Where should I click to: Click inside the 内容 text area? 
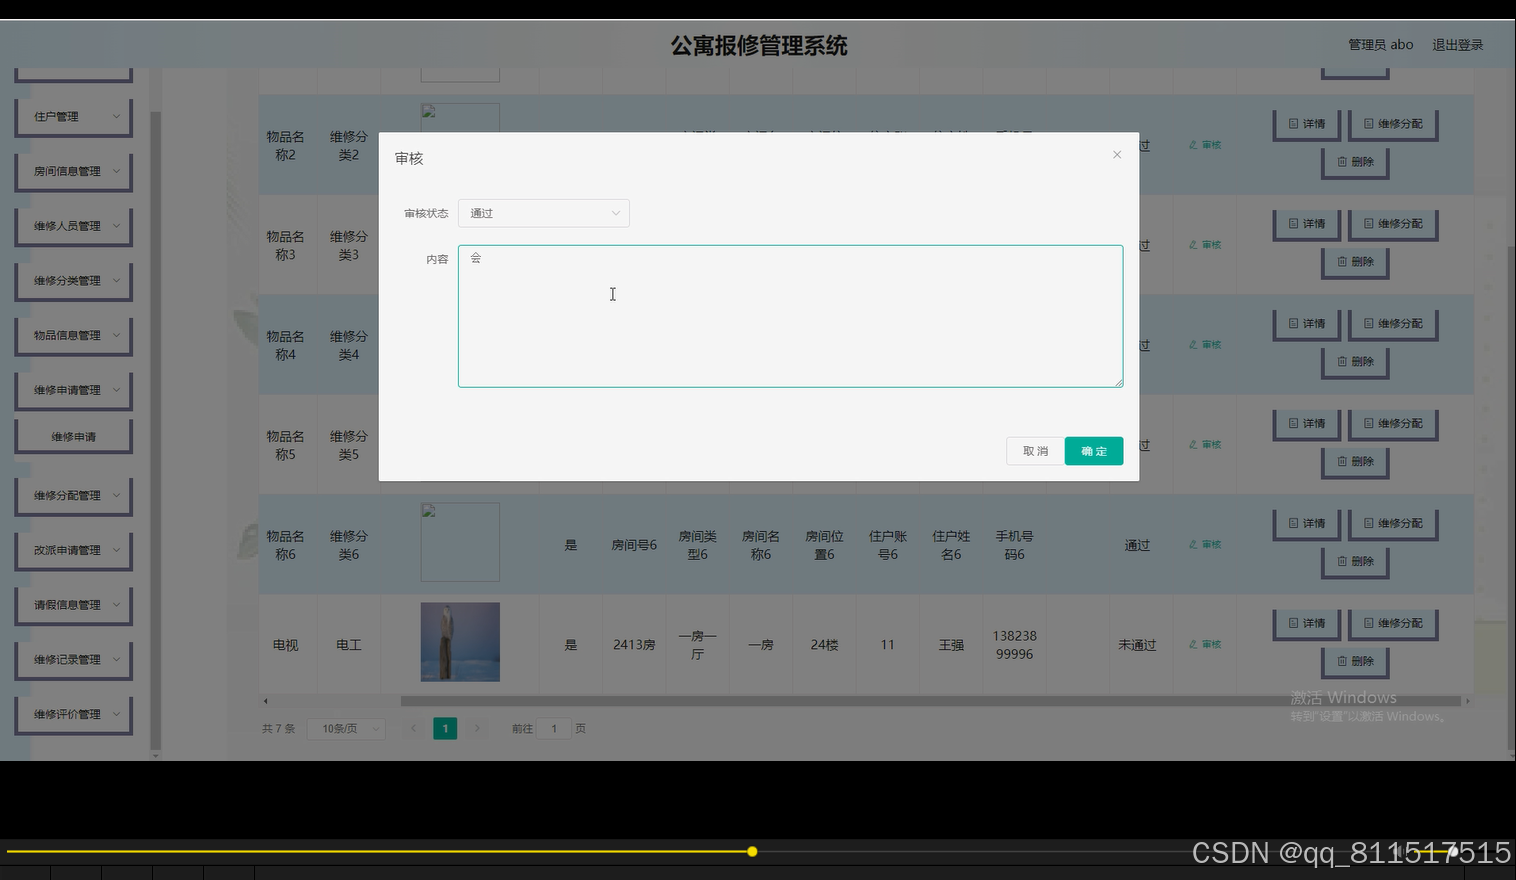pos(790,316)
